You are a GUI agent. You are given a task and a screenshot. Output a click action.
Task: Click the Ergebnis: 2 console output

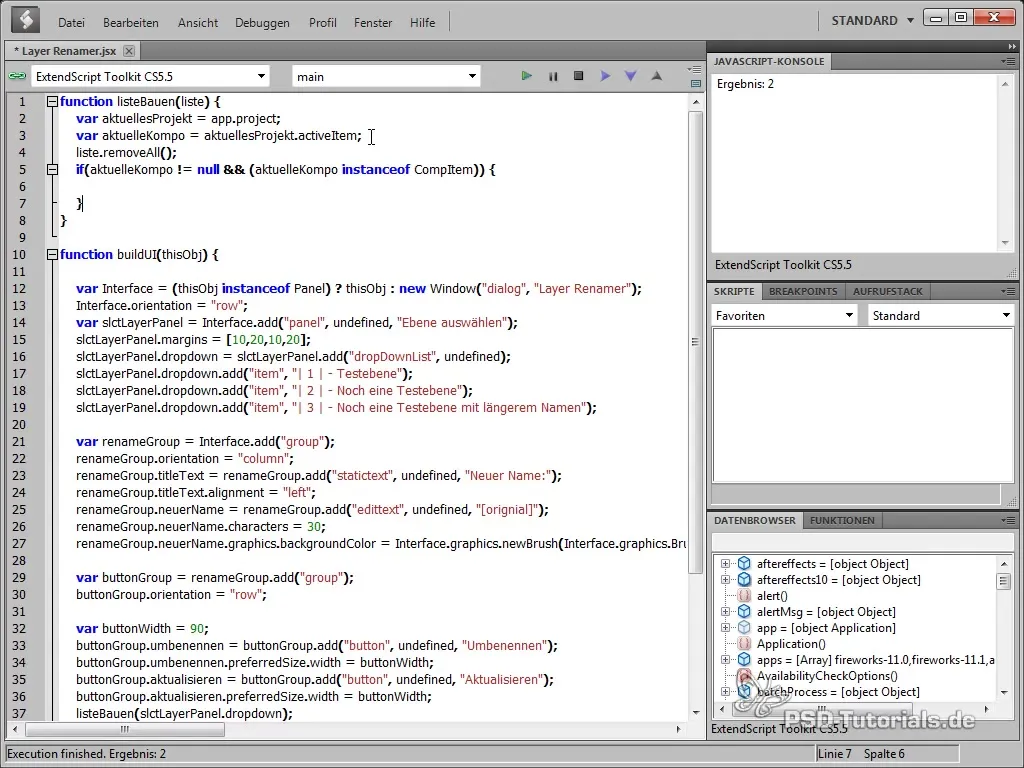click(745, 84)
